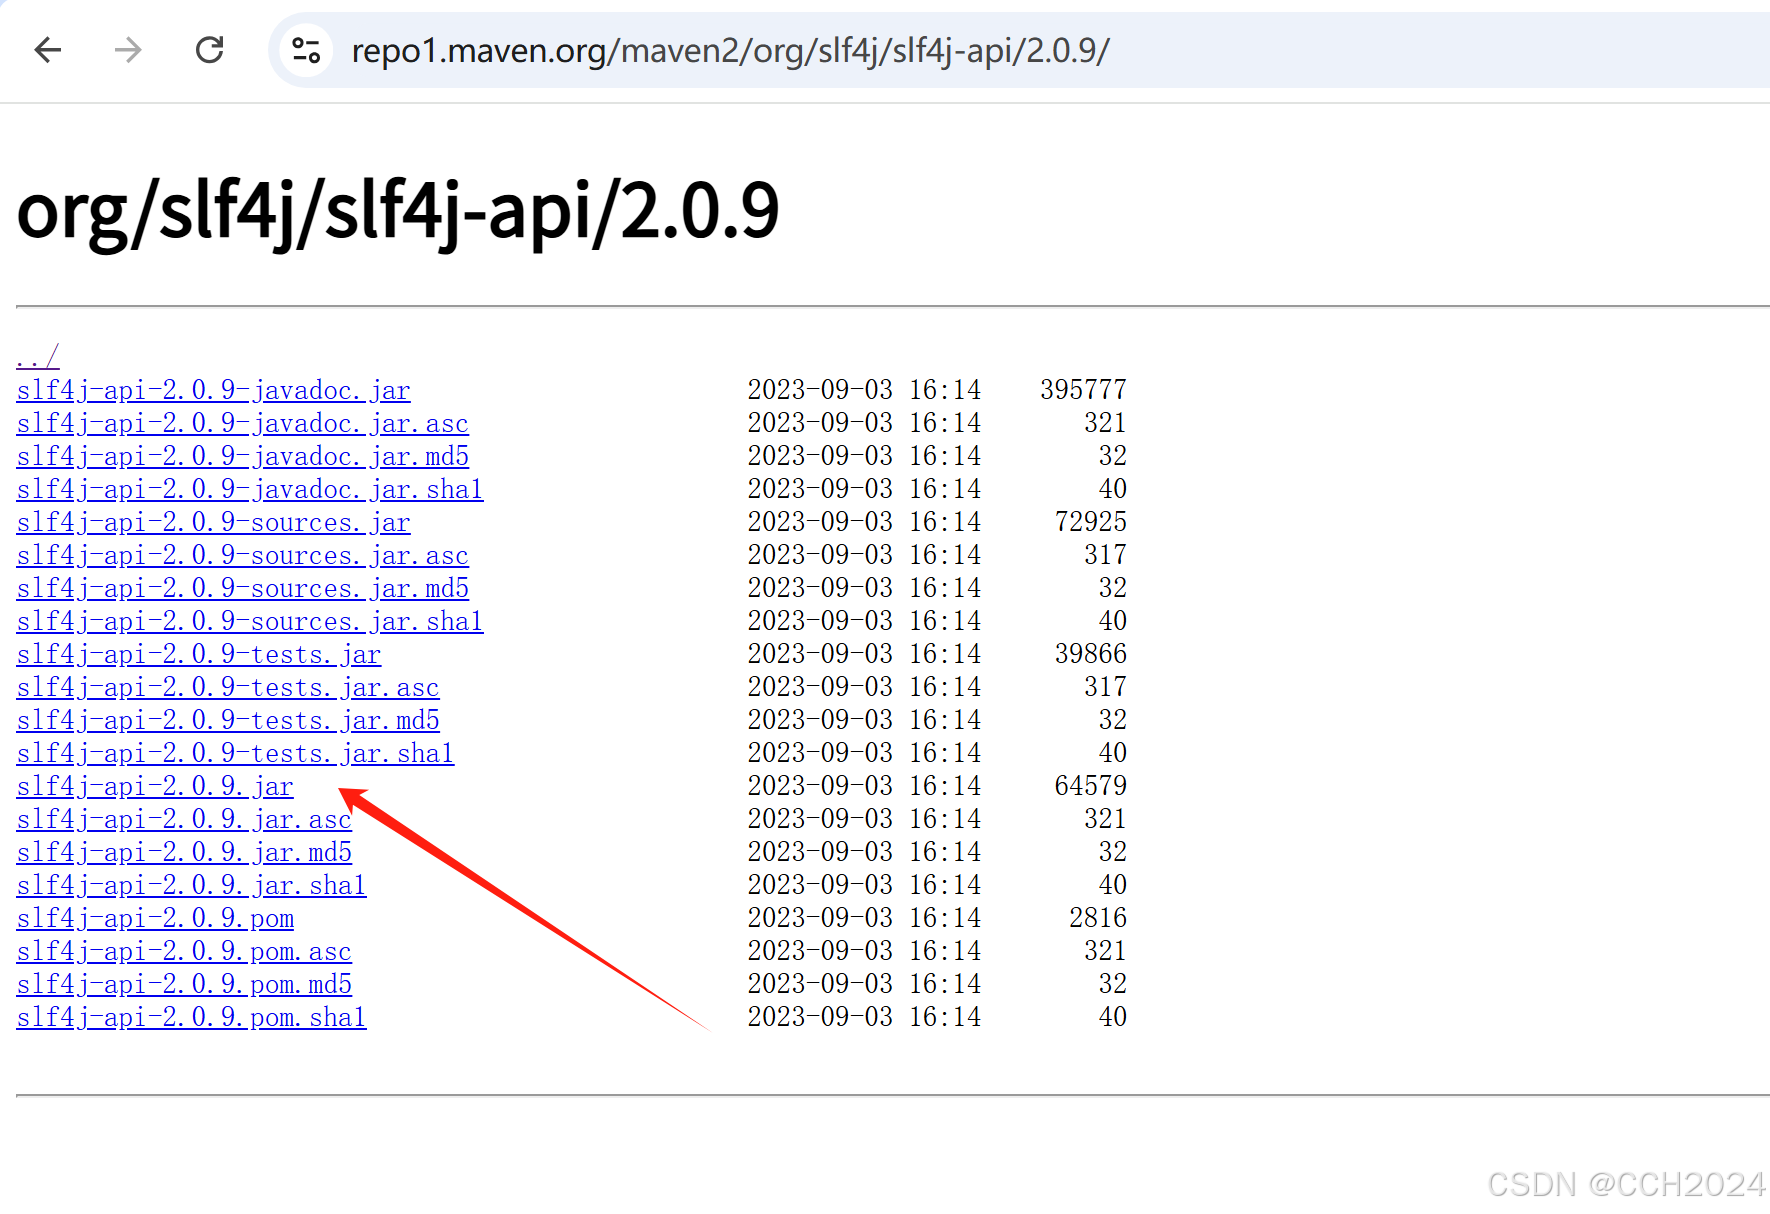The image size is (1770, 1214).
Task: Reload the current page
Action: pos(209,50)
